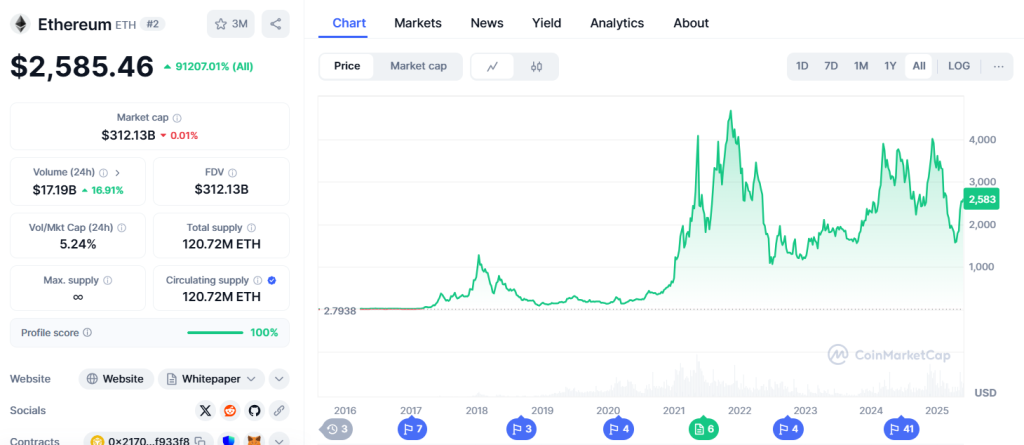Expand more website links chevron
This screenshot has height=445, width=1024.
point(279,379)
